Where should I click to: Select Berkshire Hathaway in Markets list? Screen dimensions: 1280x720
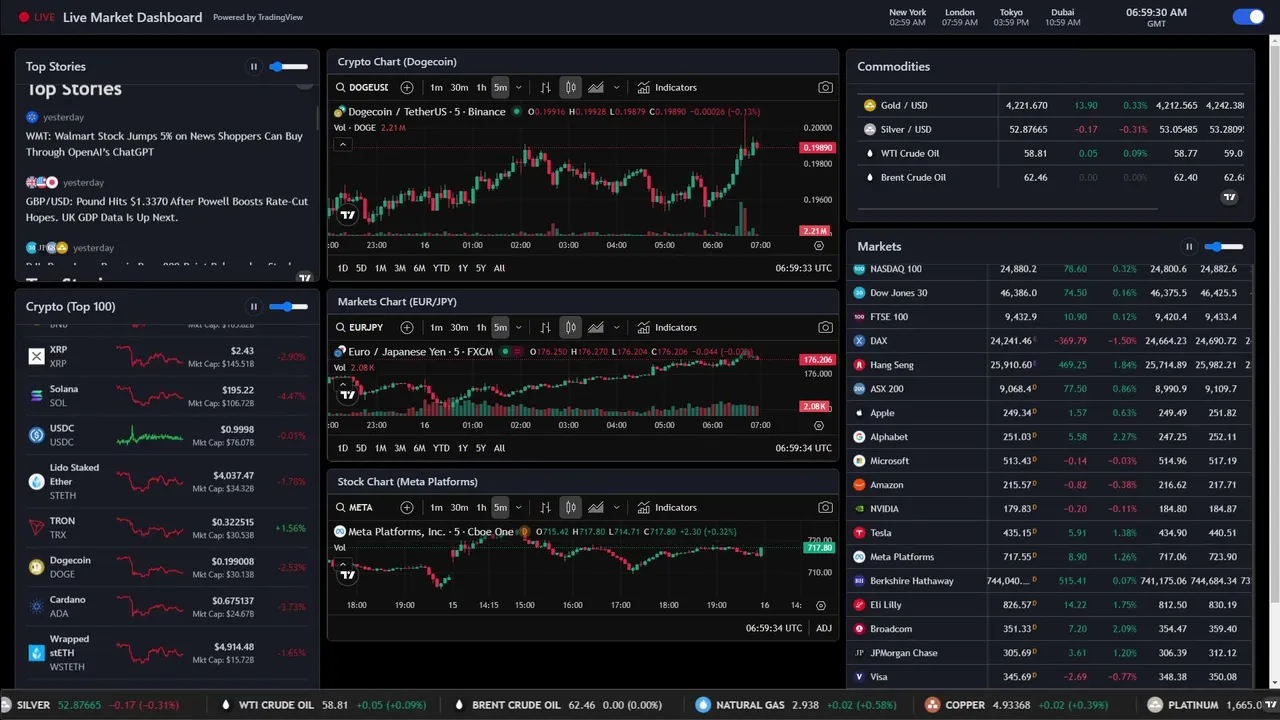coord(1049,581)
